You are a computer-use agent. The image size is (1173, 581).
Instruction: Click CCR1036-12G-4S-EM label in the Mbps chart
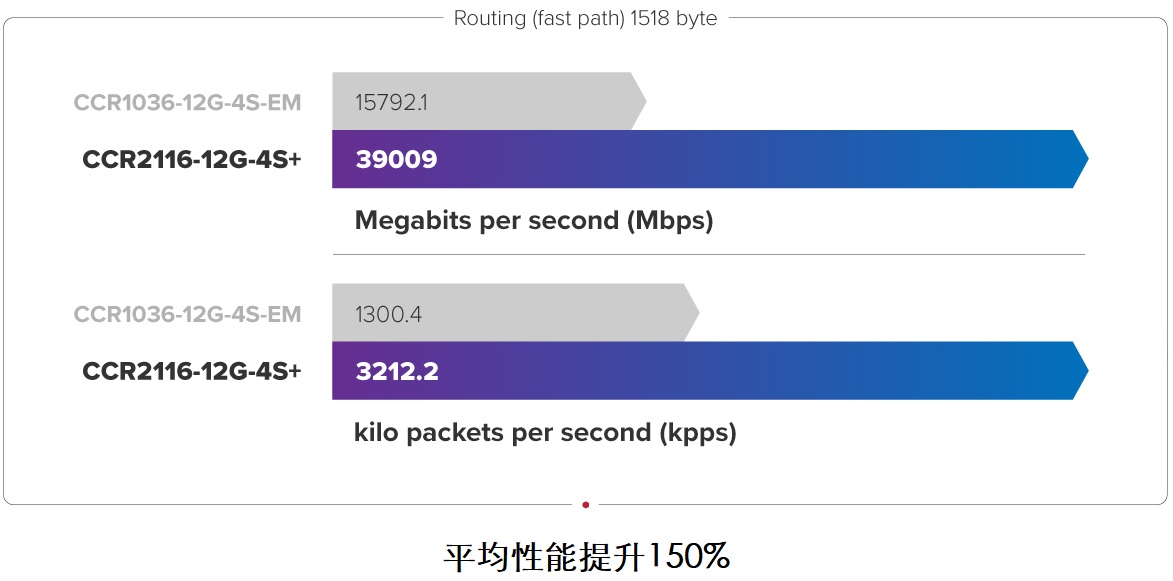[187, 102]
